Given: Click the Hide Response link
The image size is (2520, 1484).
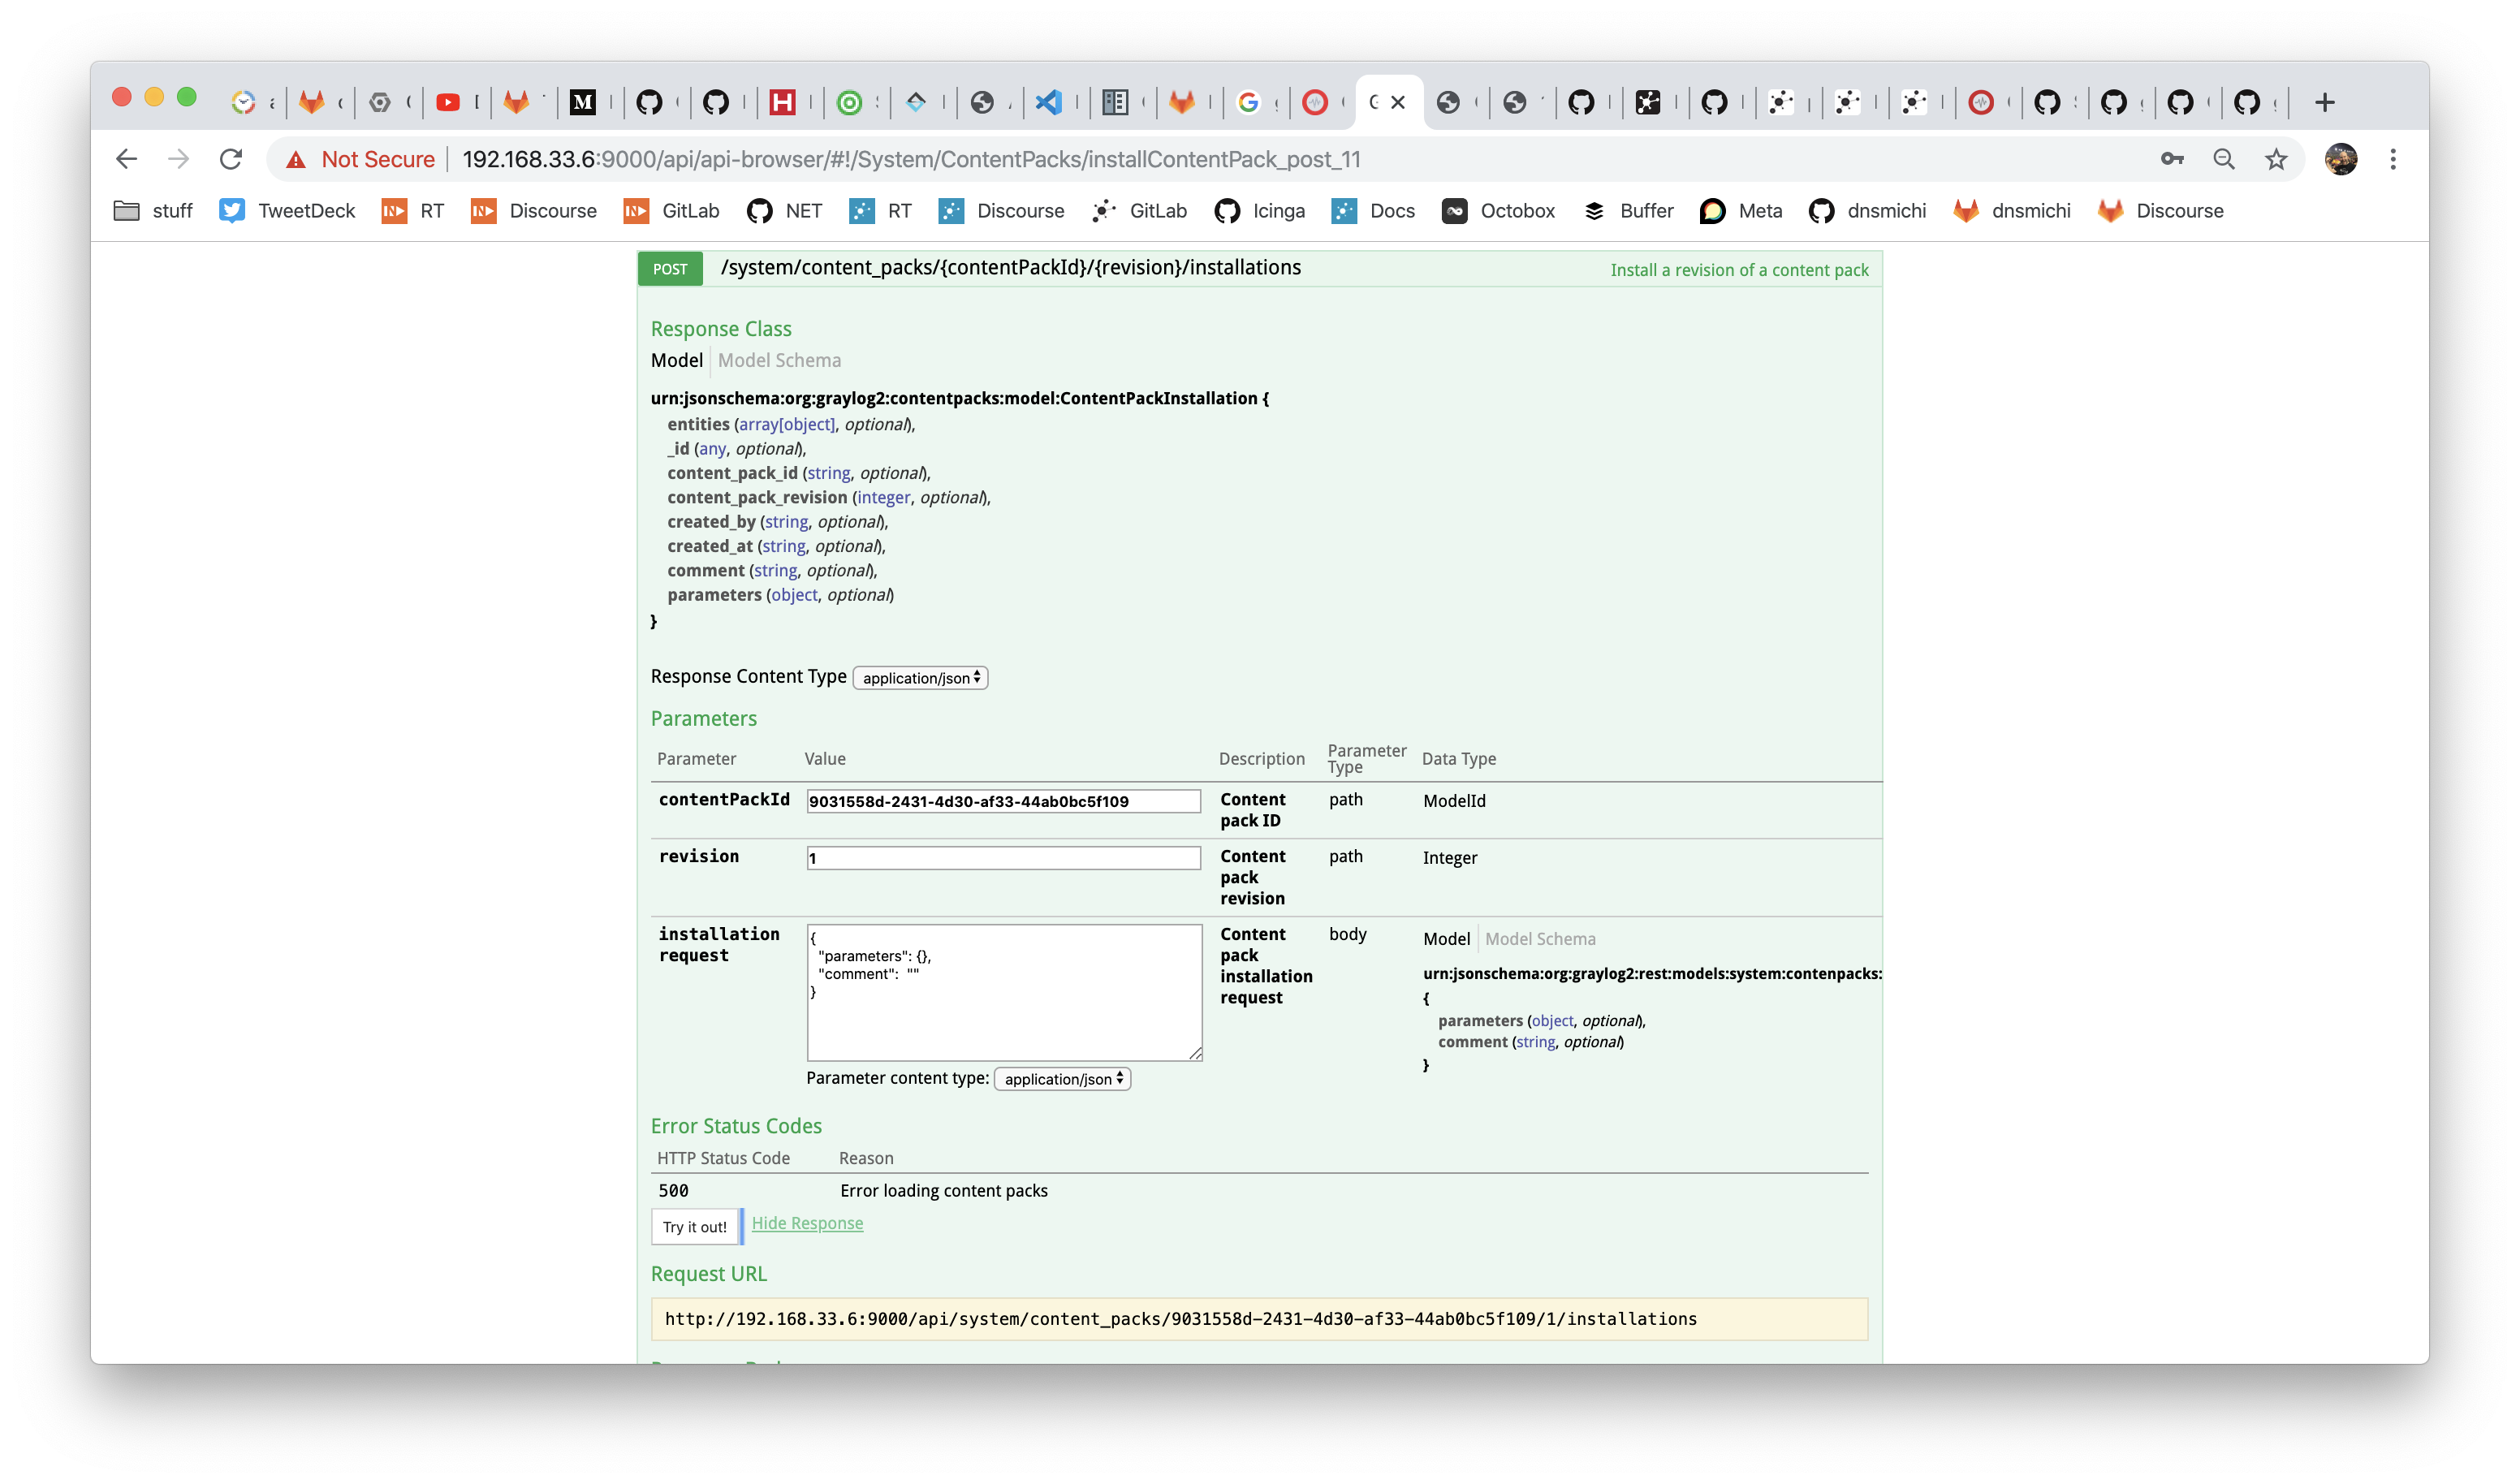Looking at the screenshot, I should (x=807, y=1223).
